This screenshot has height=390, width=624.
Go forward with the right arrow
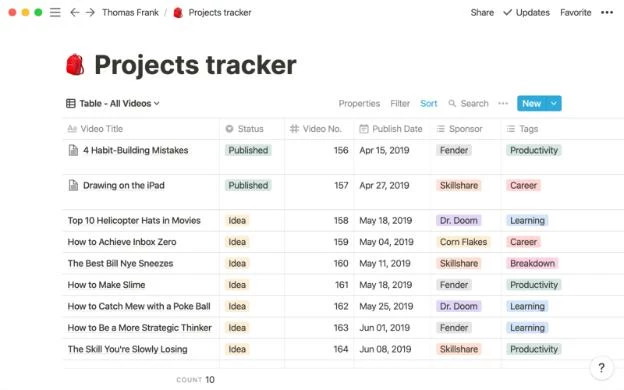click(90, 13)
